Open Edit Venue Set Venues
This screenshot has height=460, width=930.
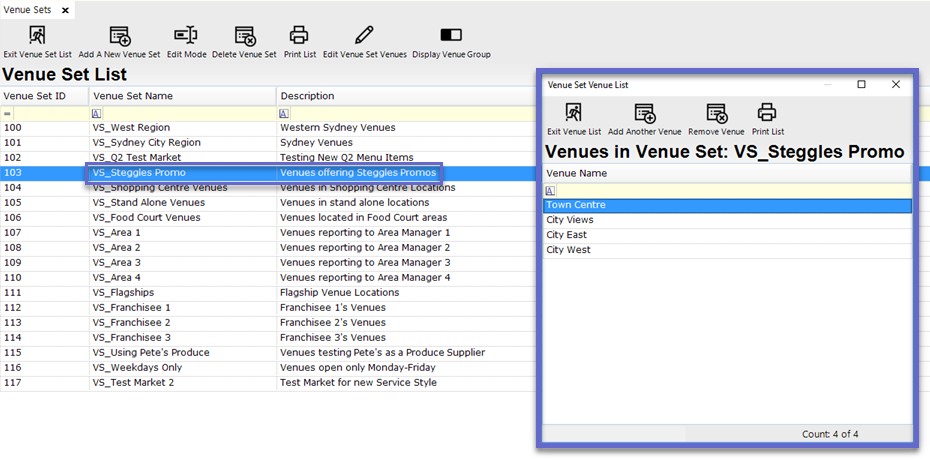point(364,37)
